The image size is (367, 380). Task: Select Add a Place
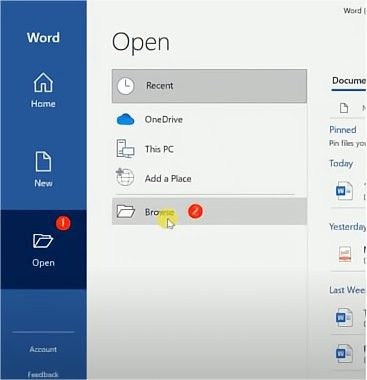[209, 178]
